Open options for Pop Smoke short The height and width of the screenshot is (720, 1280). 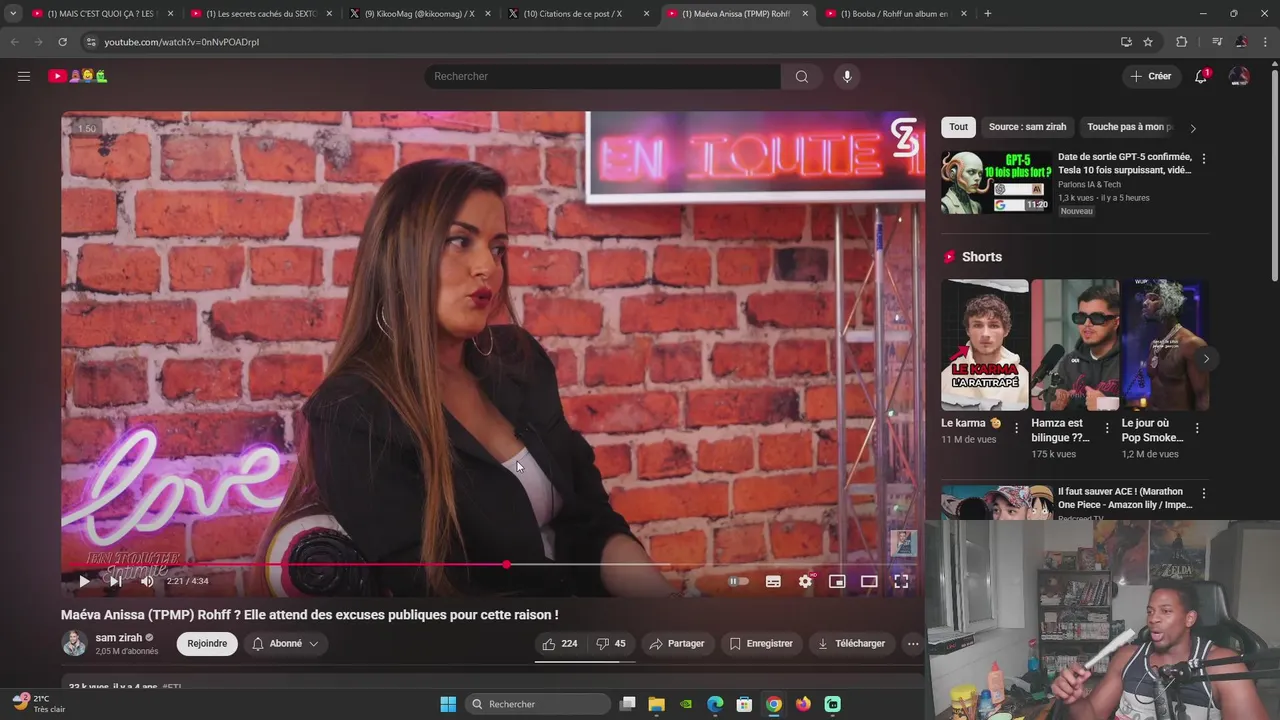pos(1197,428)
